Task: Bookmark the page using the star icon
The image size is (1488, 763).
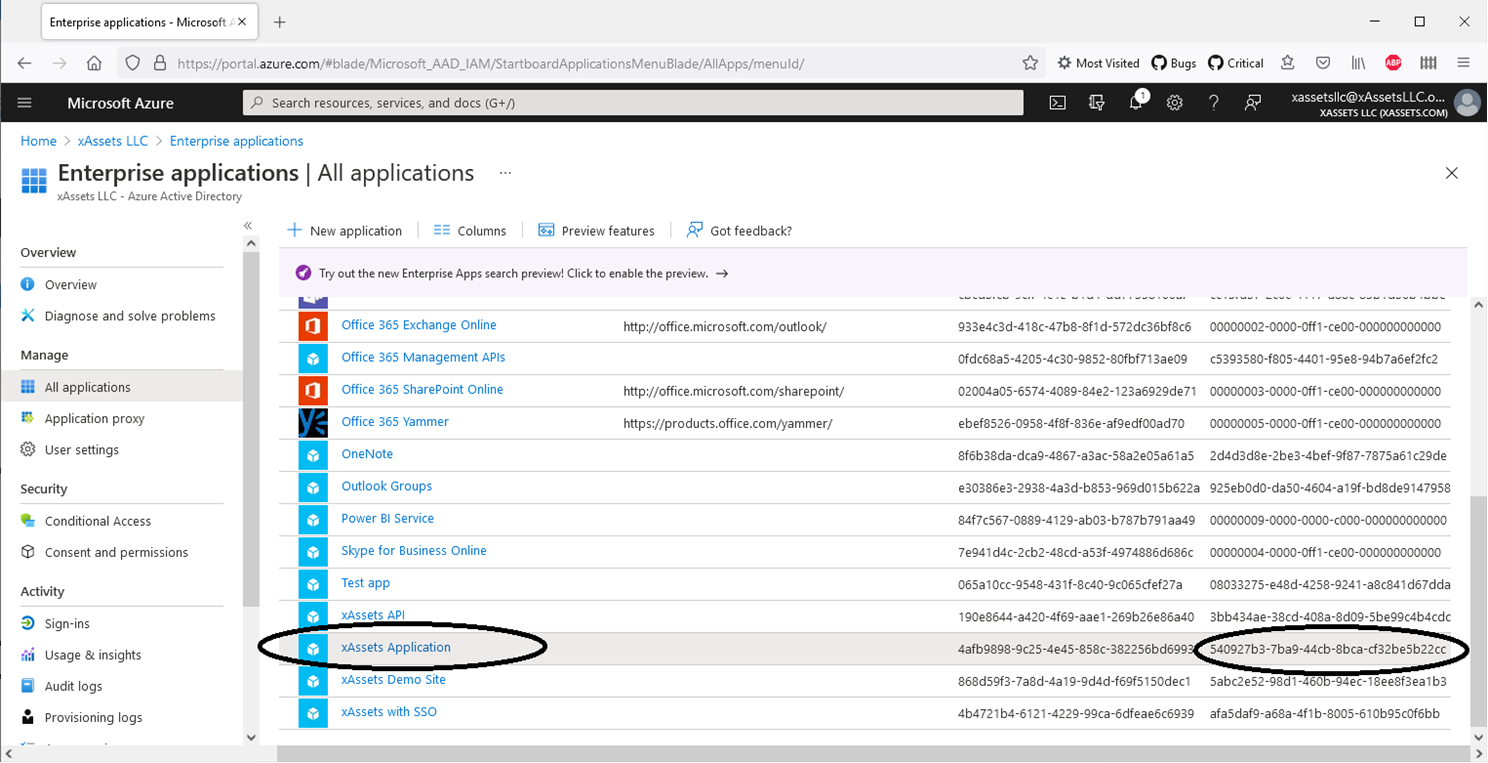Action: click(1030, 62)
